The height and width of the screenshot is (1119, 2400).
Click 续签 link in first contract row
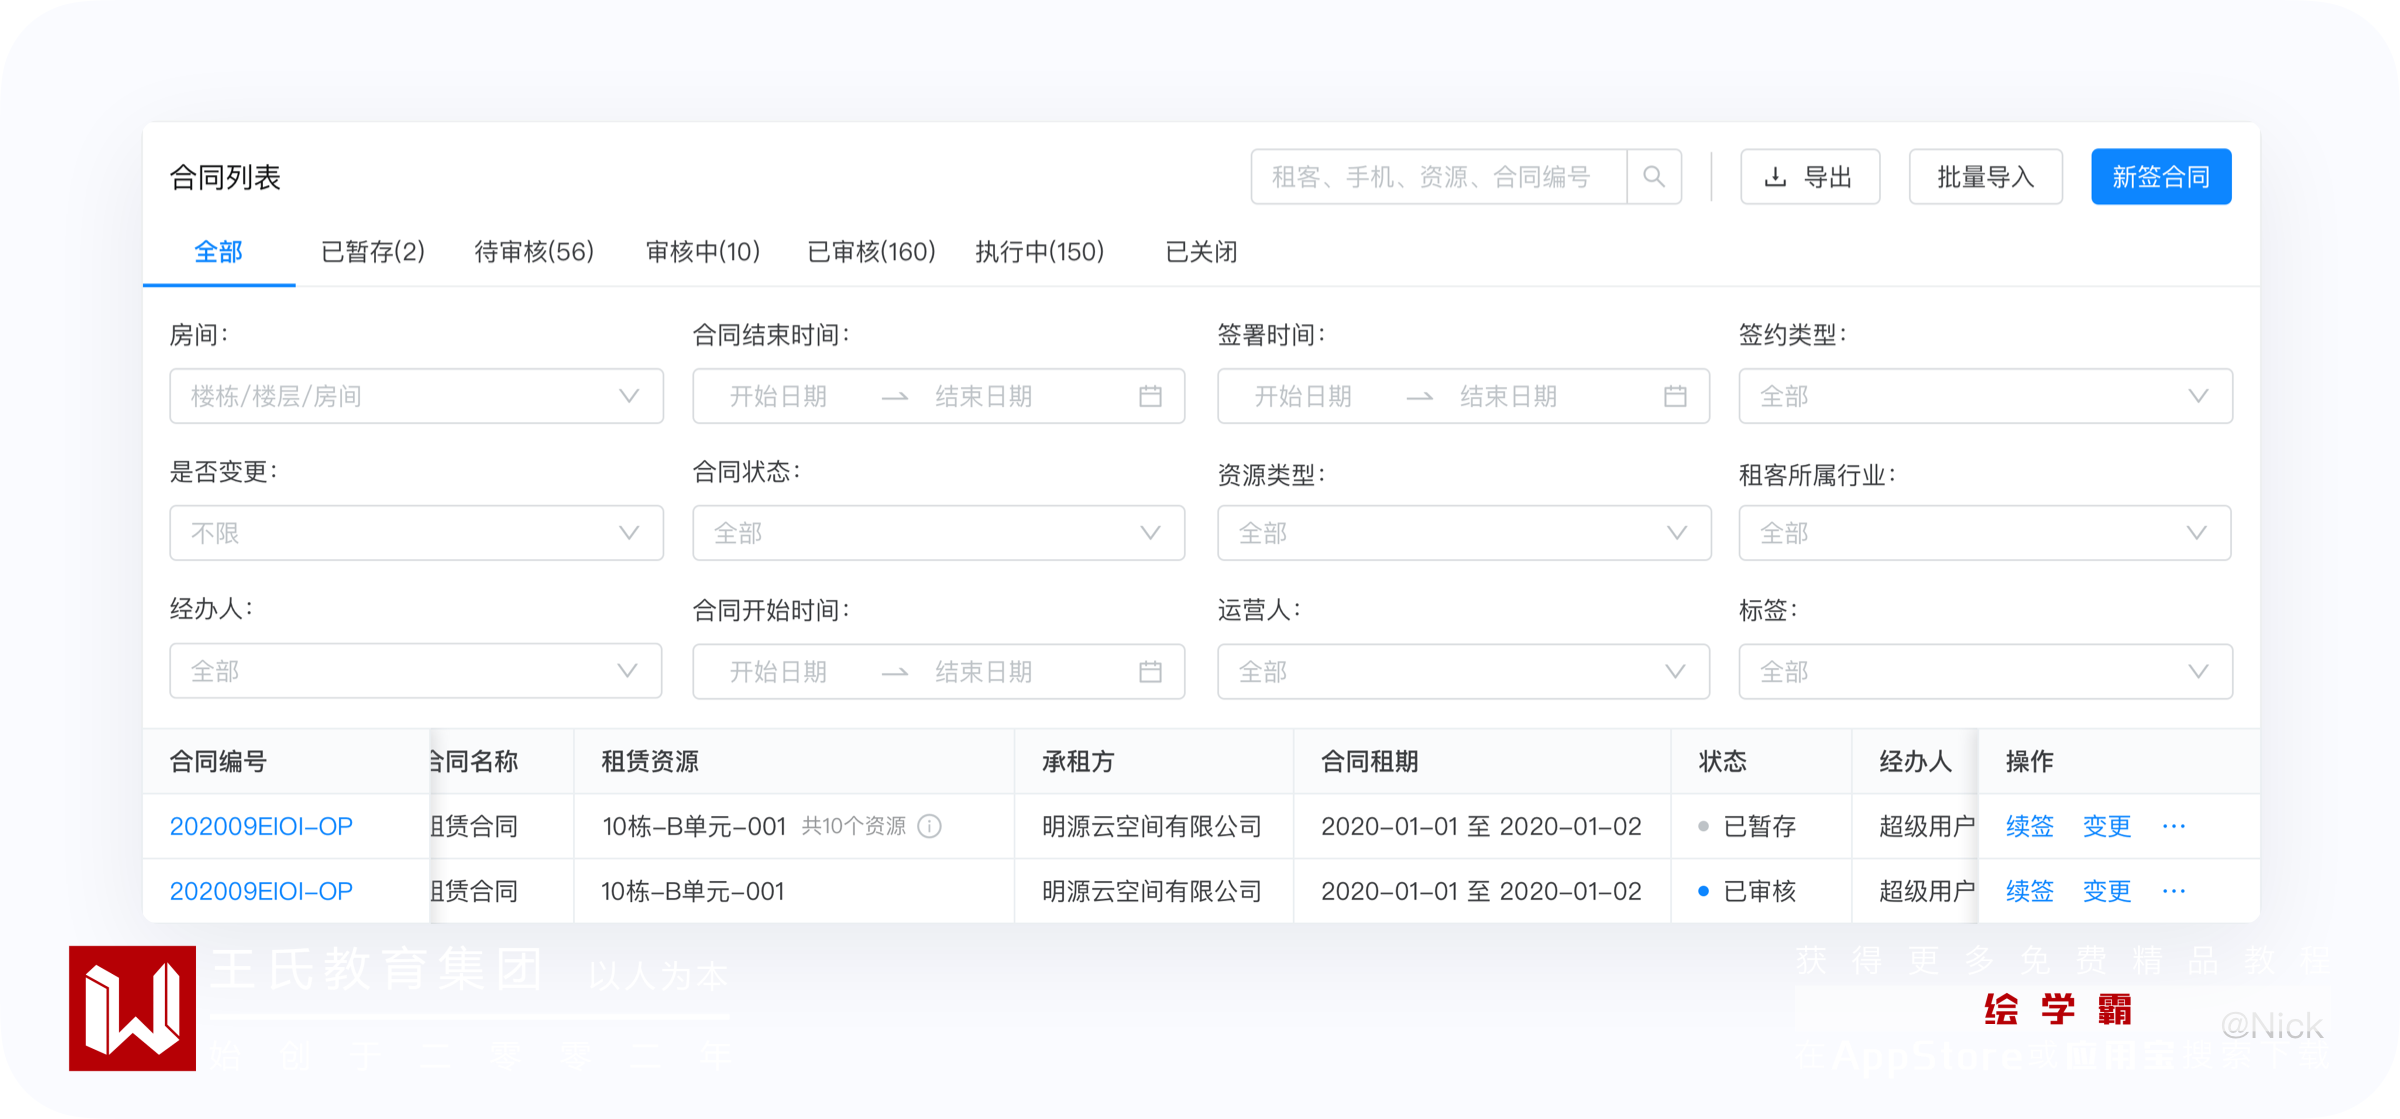click(2029, 826)
